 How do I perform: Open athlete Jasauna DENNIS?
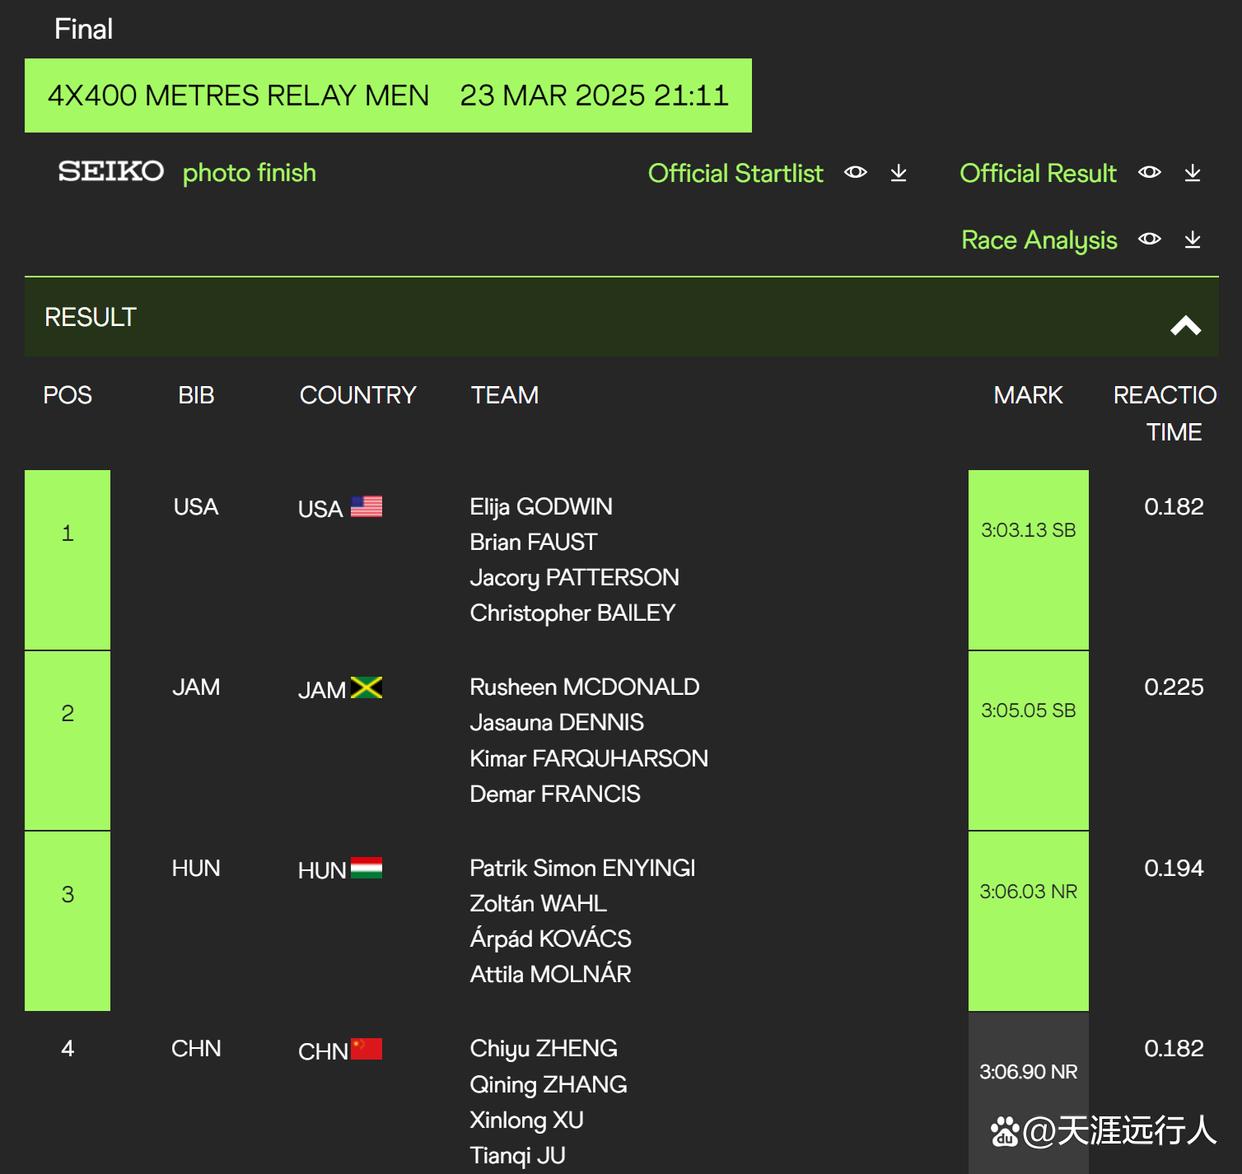[x=556, y=723]
